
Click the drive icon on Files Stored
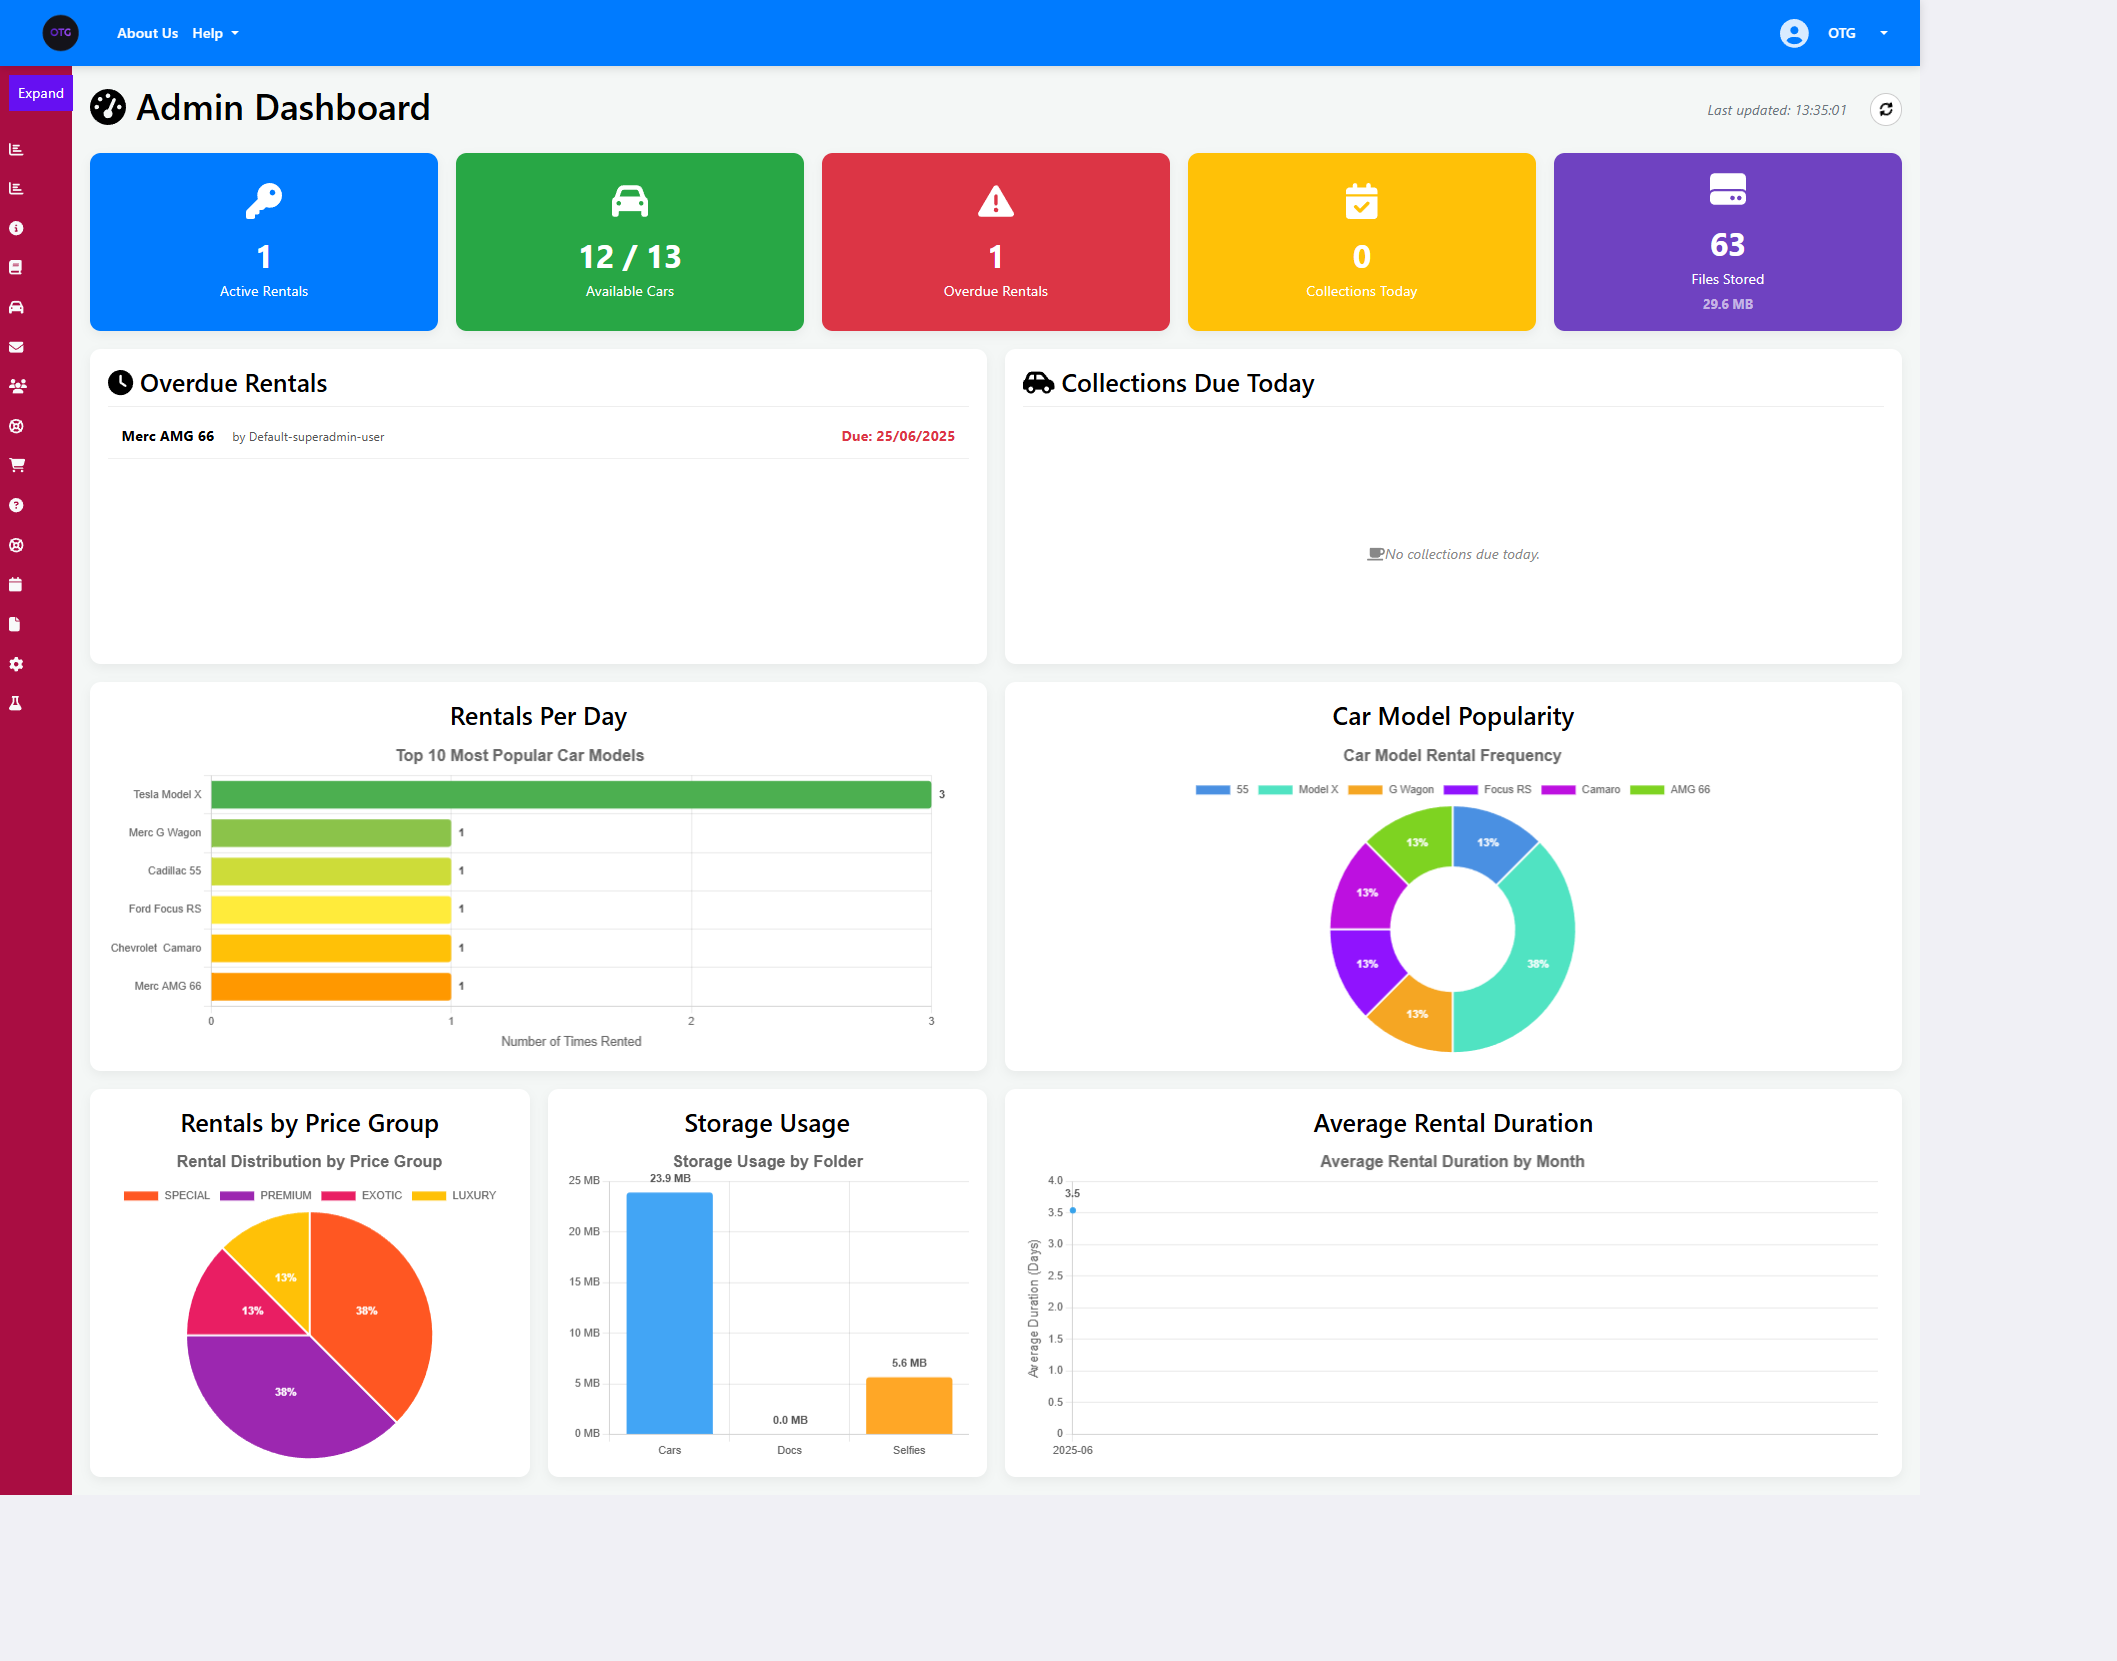pos(1728,189)
